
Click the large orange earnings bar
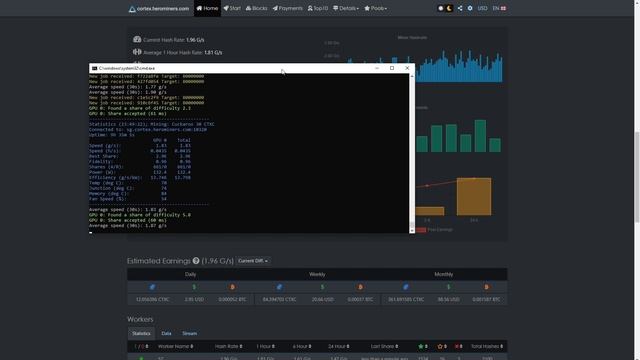pyautogui.click(x=474, y=196)
